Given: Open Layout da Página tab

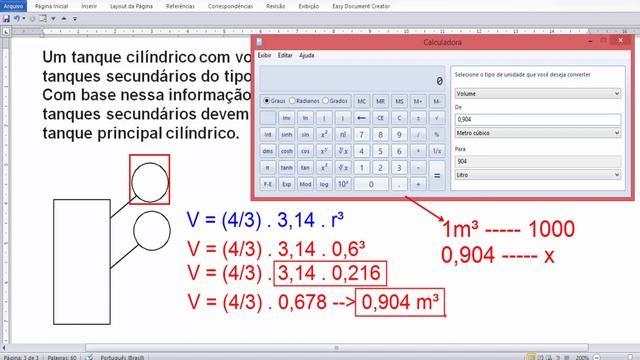Looking at the screenshot, I should pos(131,6).
